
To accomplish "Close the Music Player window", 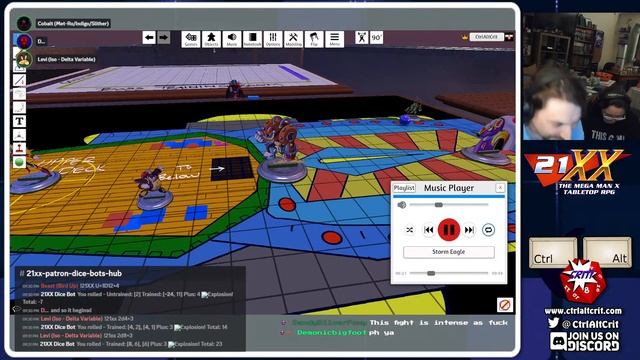I will (x=500, y=187).
